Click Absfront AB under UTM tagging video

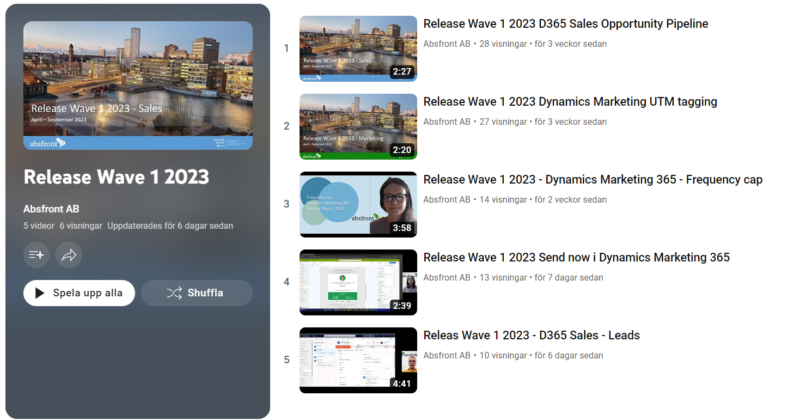pyautogui.click(x=447, y=122)
